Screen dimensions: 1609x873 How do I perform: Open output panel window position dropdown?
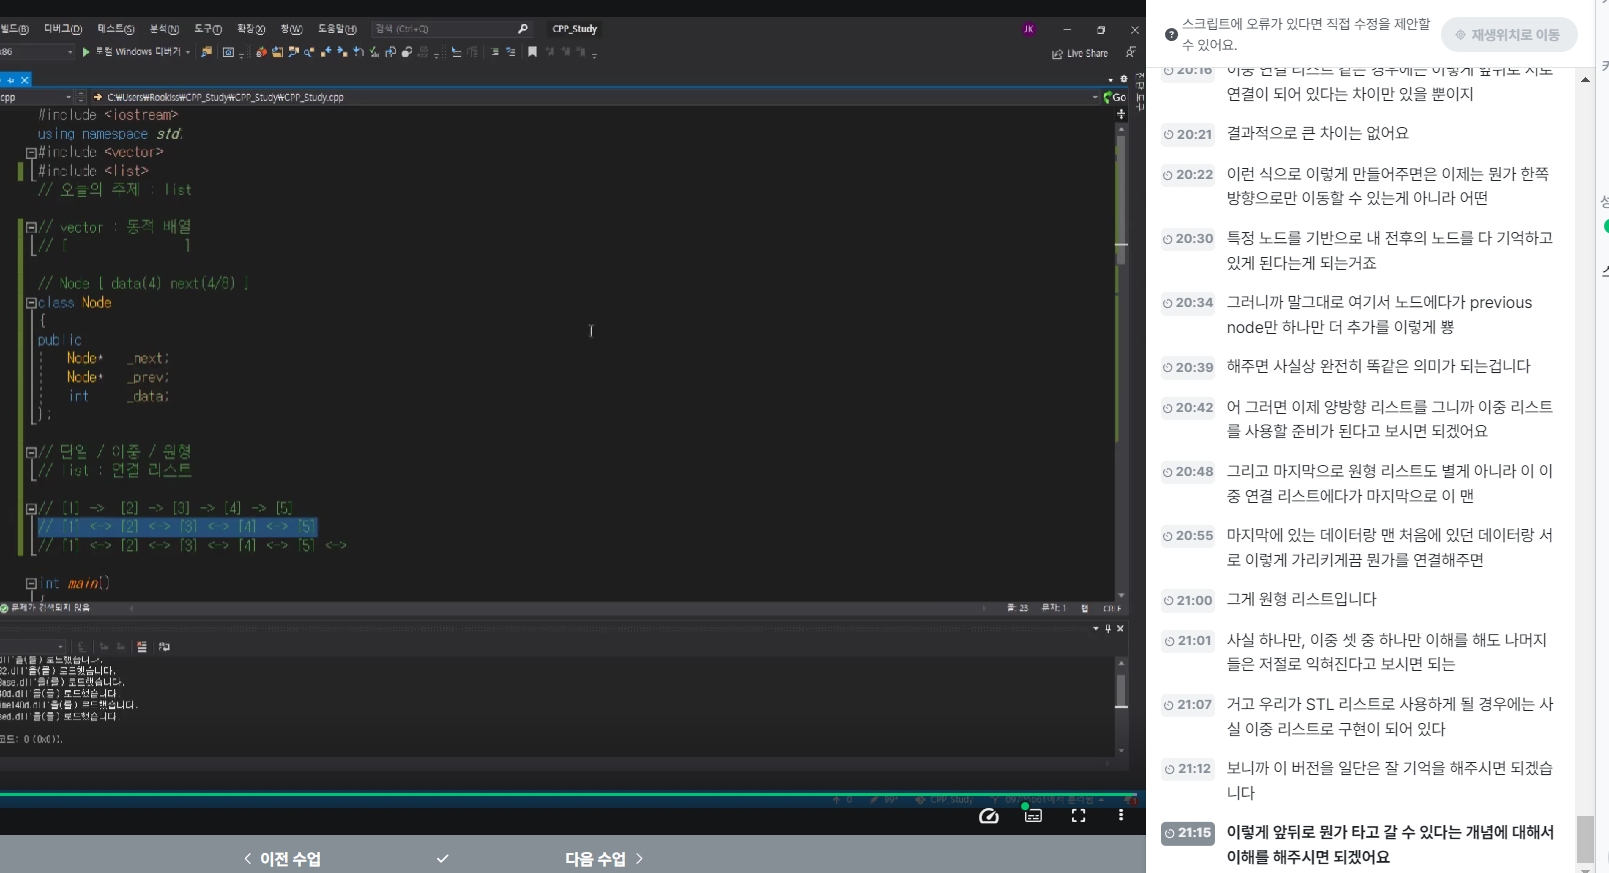click(x=1096, y=628)
